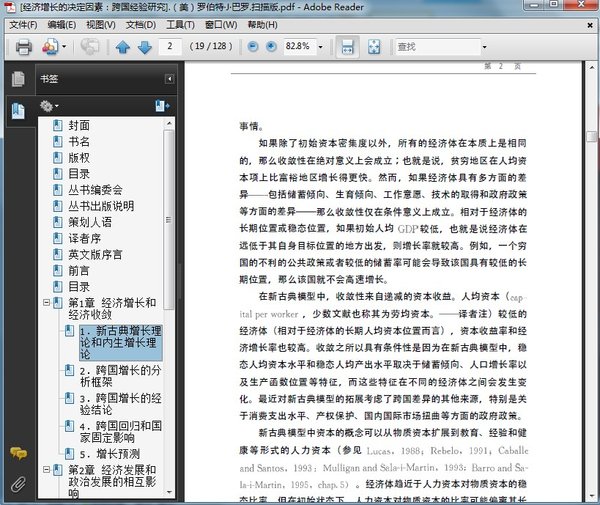The width and height of the screenshot is (600, 505).
Task: Click the zoom in plus button
Action: pyautogui.click(x=270, y=47)
